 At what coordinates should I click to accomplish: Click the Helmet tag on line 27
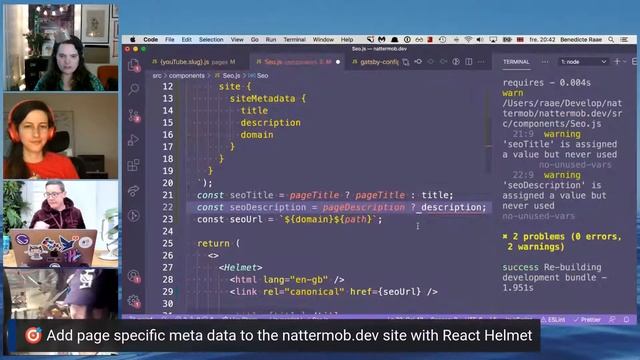coord(240,268)
